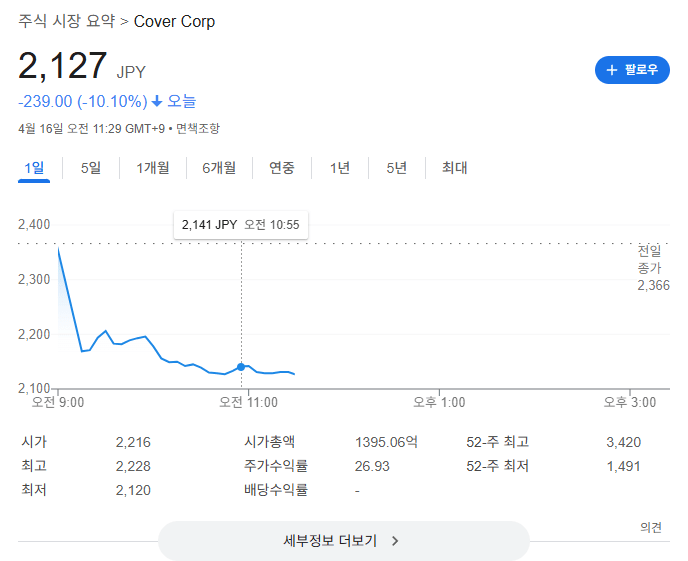Switch to the 5일 chart tab
The height and width of the screenshot is (561, 688).
(91, 168)
